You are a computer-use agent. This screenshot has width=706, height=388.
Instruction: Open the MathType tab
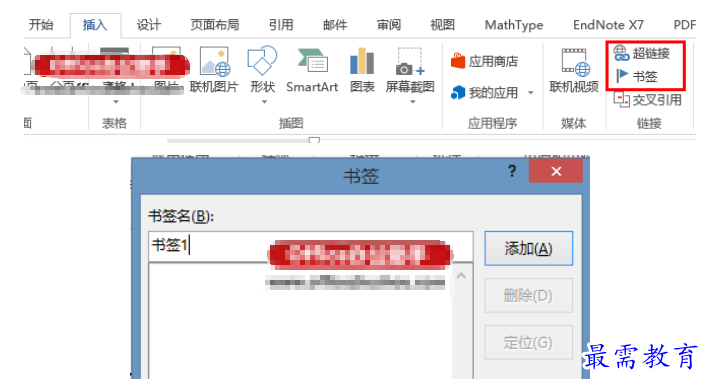(514, 25)
